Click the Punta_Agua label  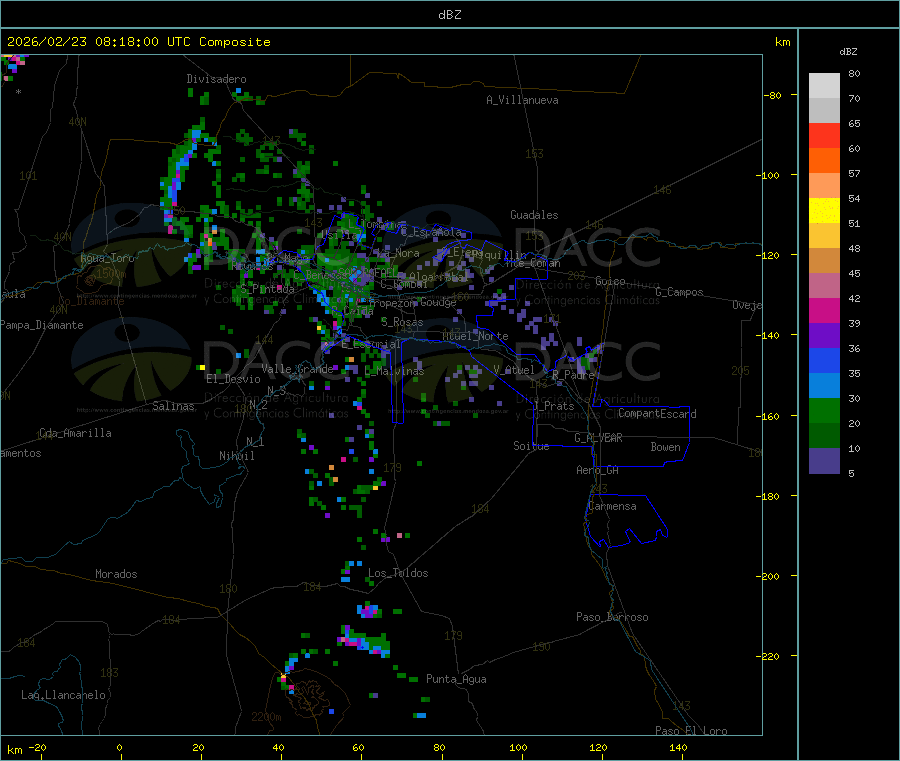(x=456, y=679)
